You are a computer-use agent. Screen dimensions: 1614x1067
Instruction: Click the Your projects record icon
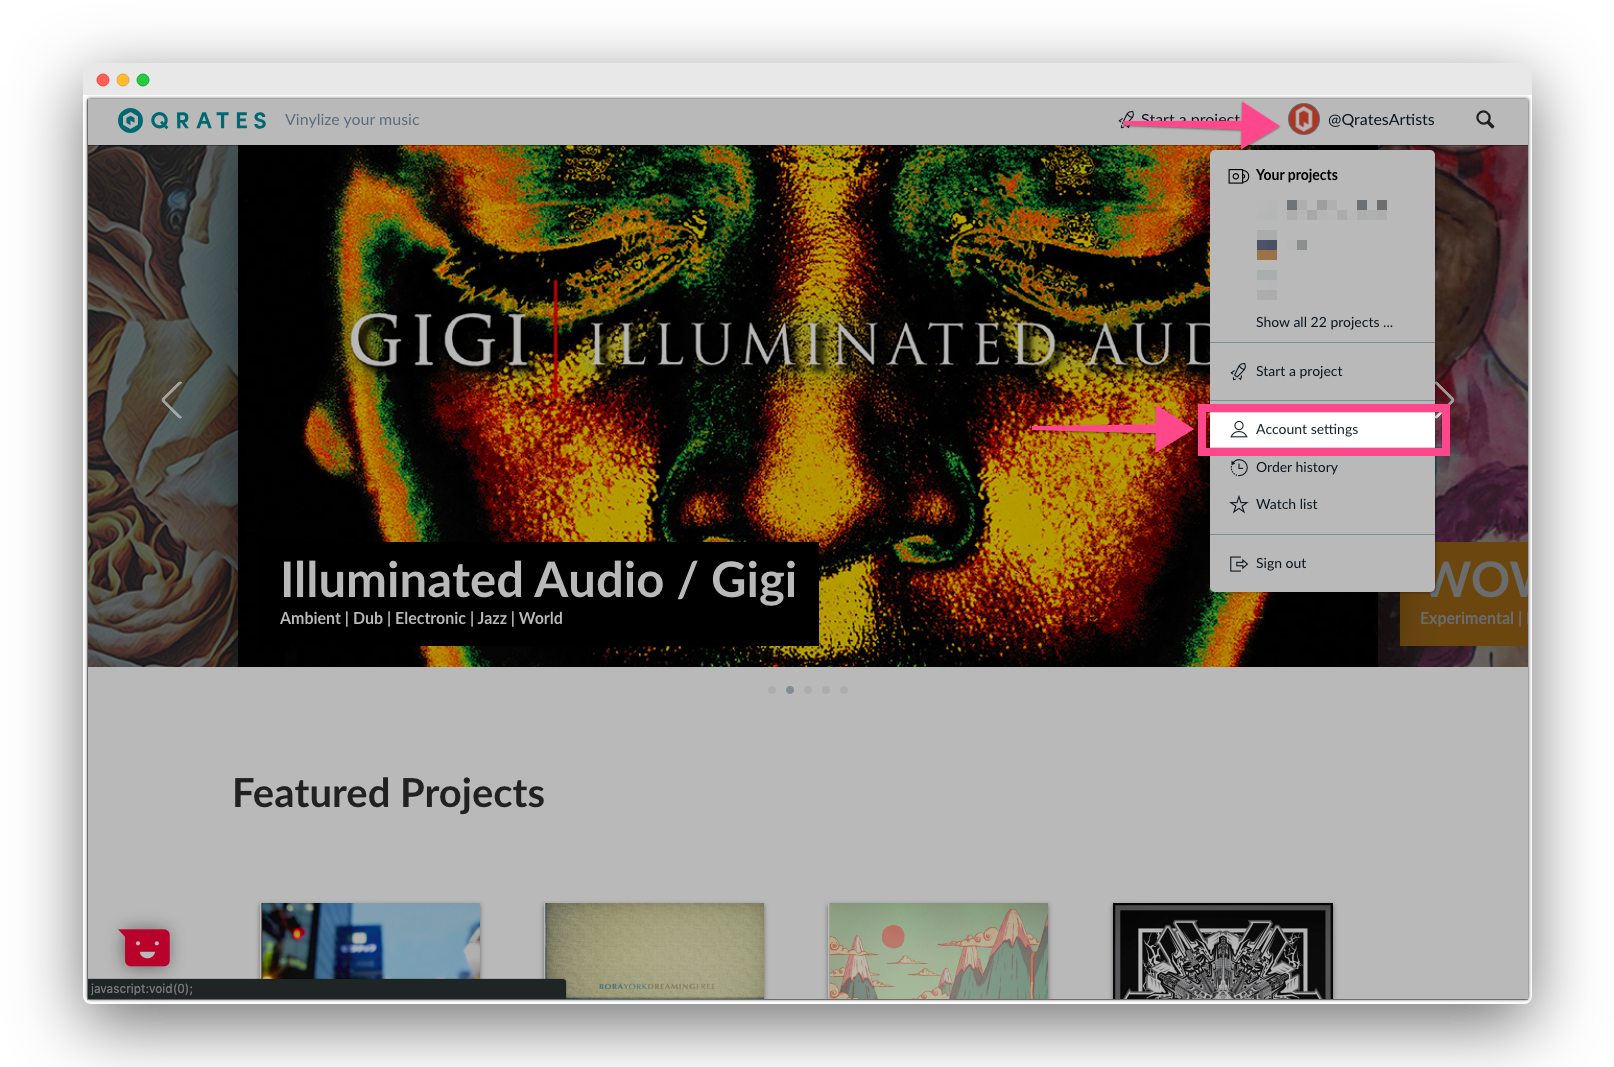pyautogui.click(x=1238, y=176)
